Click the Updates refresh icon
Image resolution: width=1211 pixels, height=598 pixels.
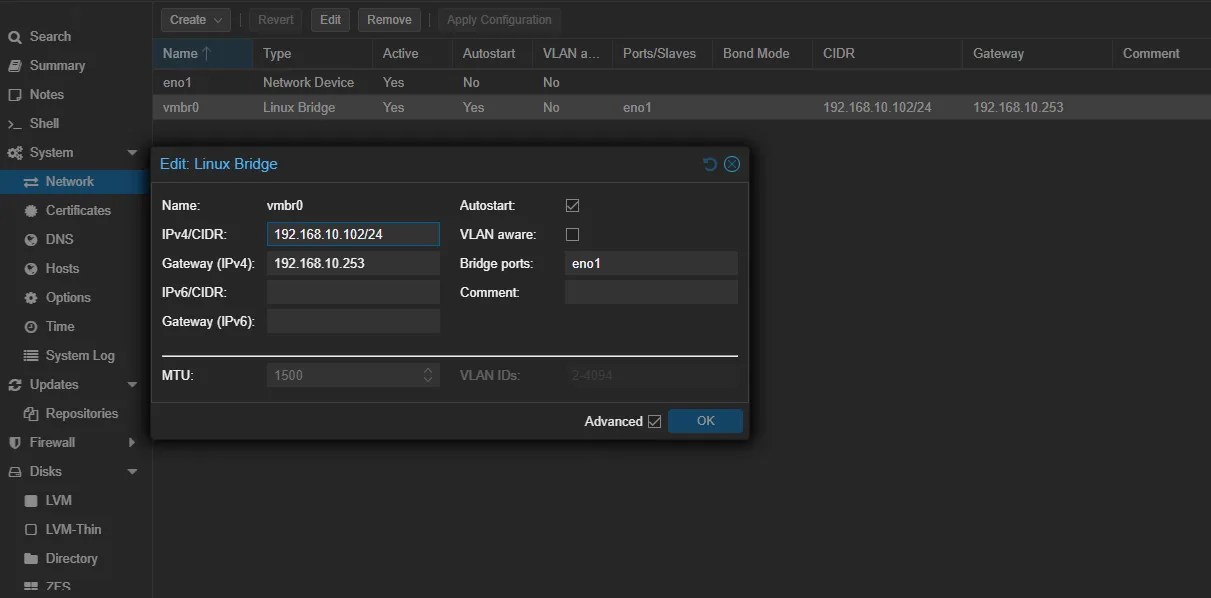(x=15, y=385)
